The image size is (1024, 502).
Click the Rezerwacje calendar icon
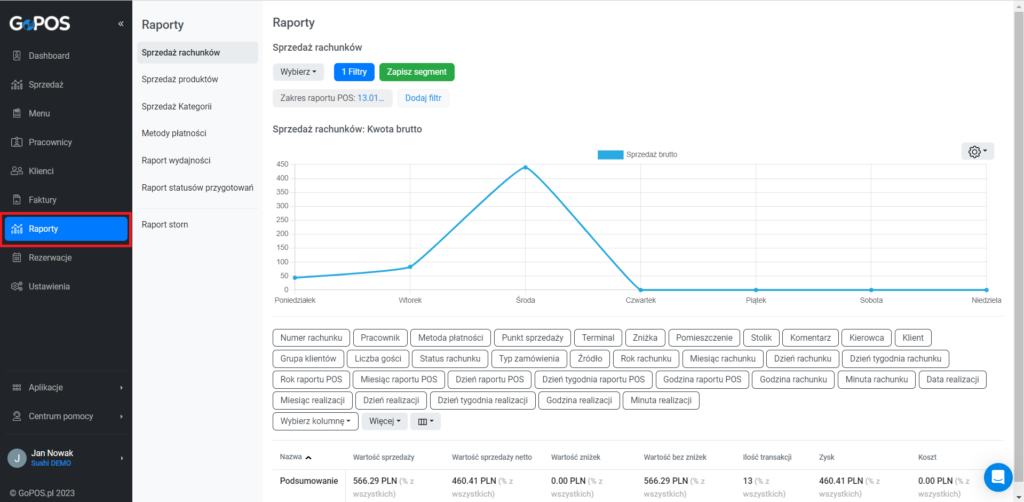(x=18, y=258)
